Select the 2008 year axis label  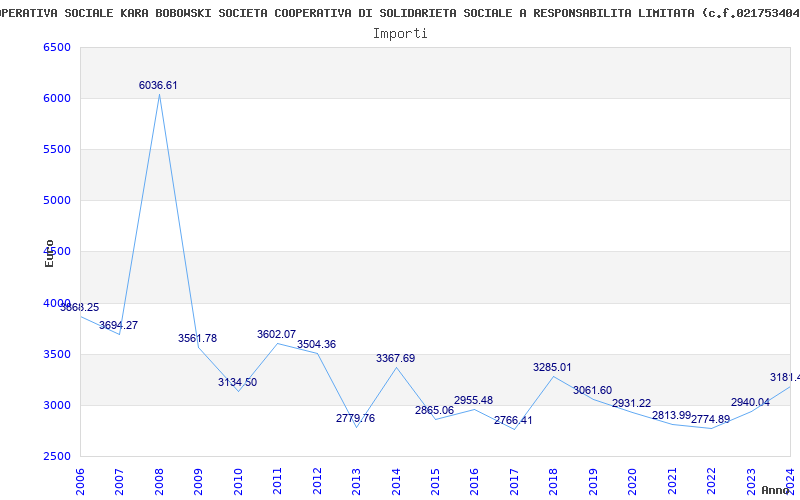click(x=159, y=481)
